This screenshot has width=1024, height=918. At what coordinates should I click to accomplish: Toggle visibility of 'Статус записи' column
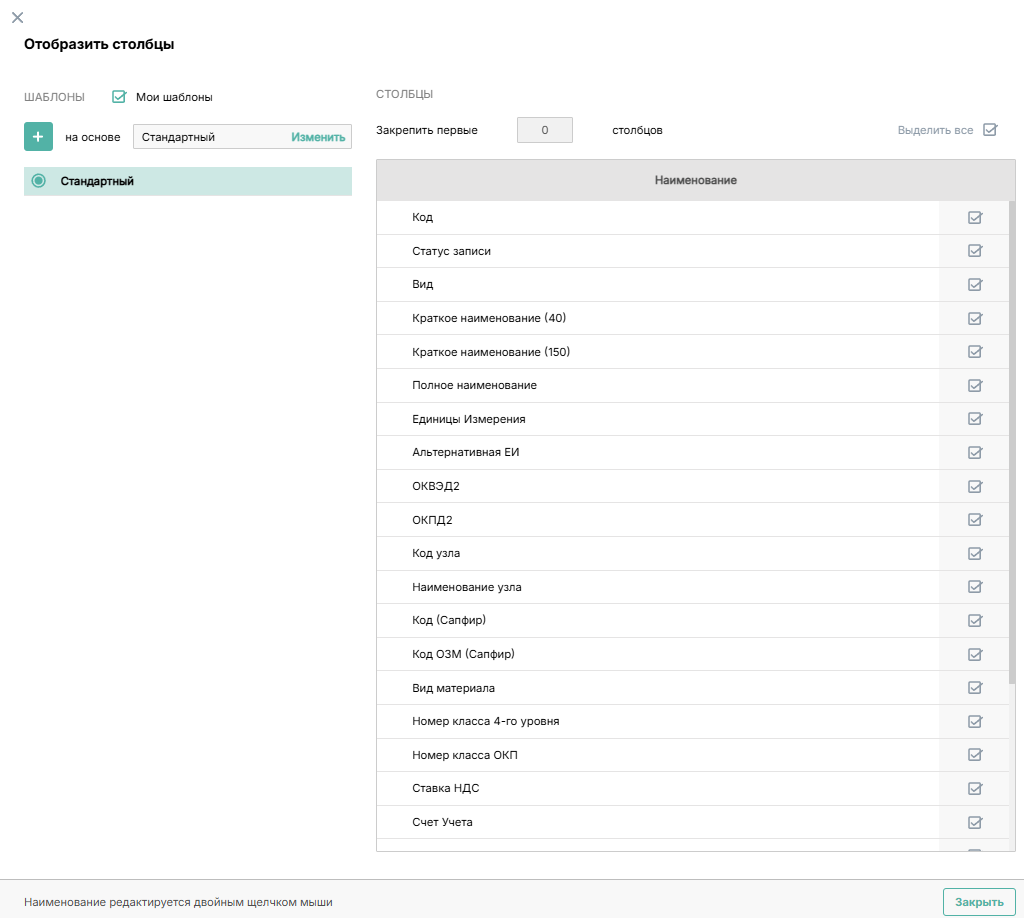974,251
